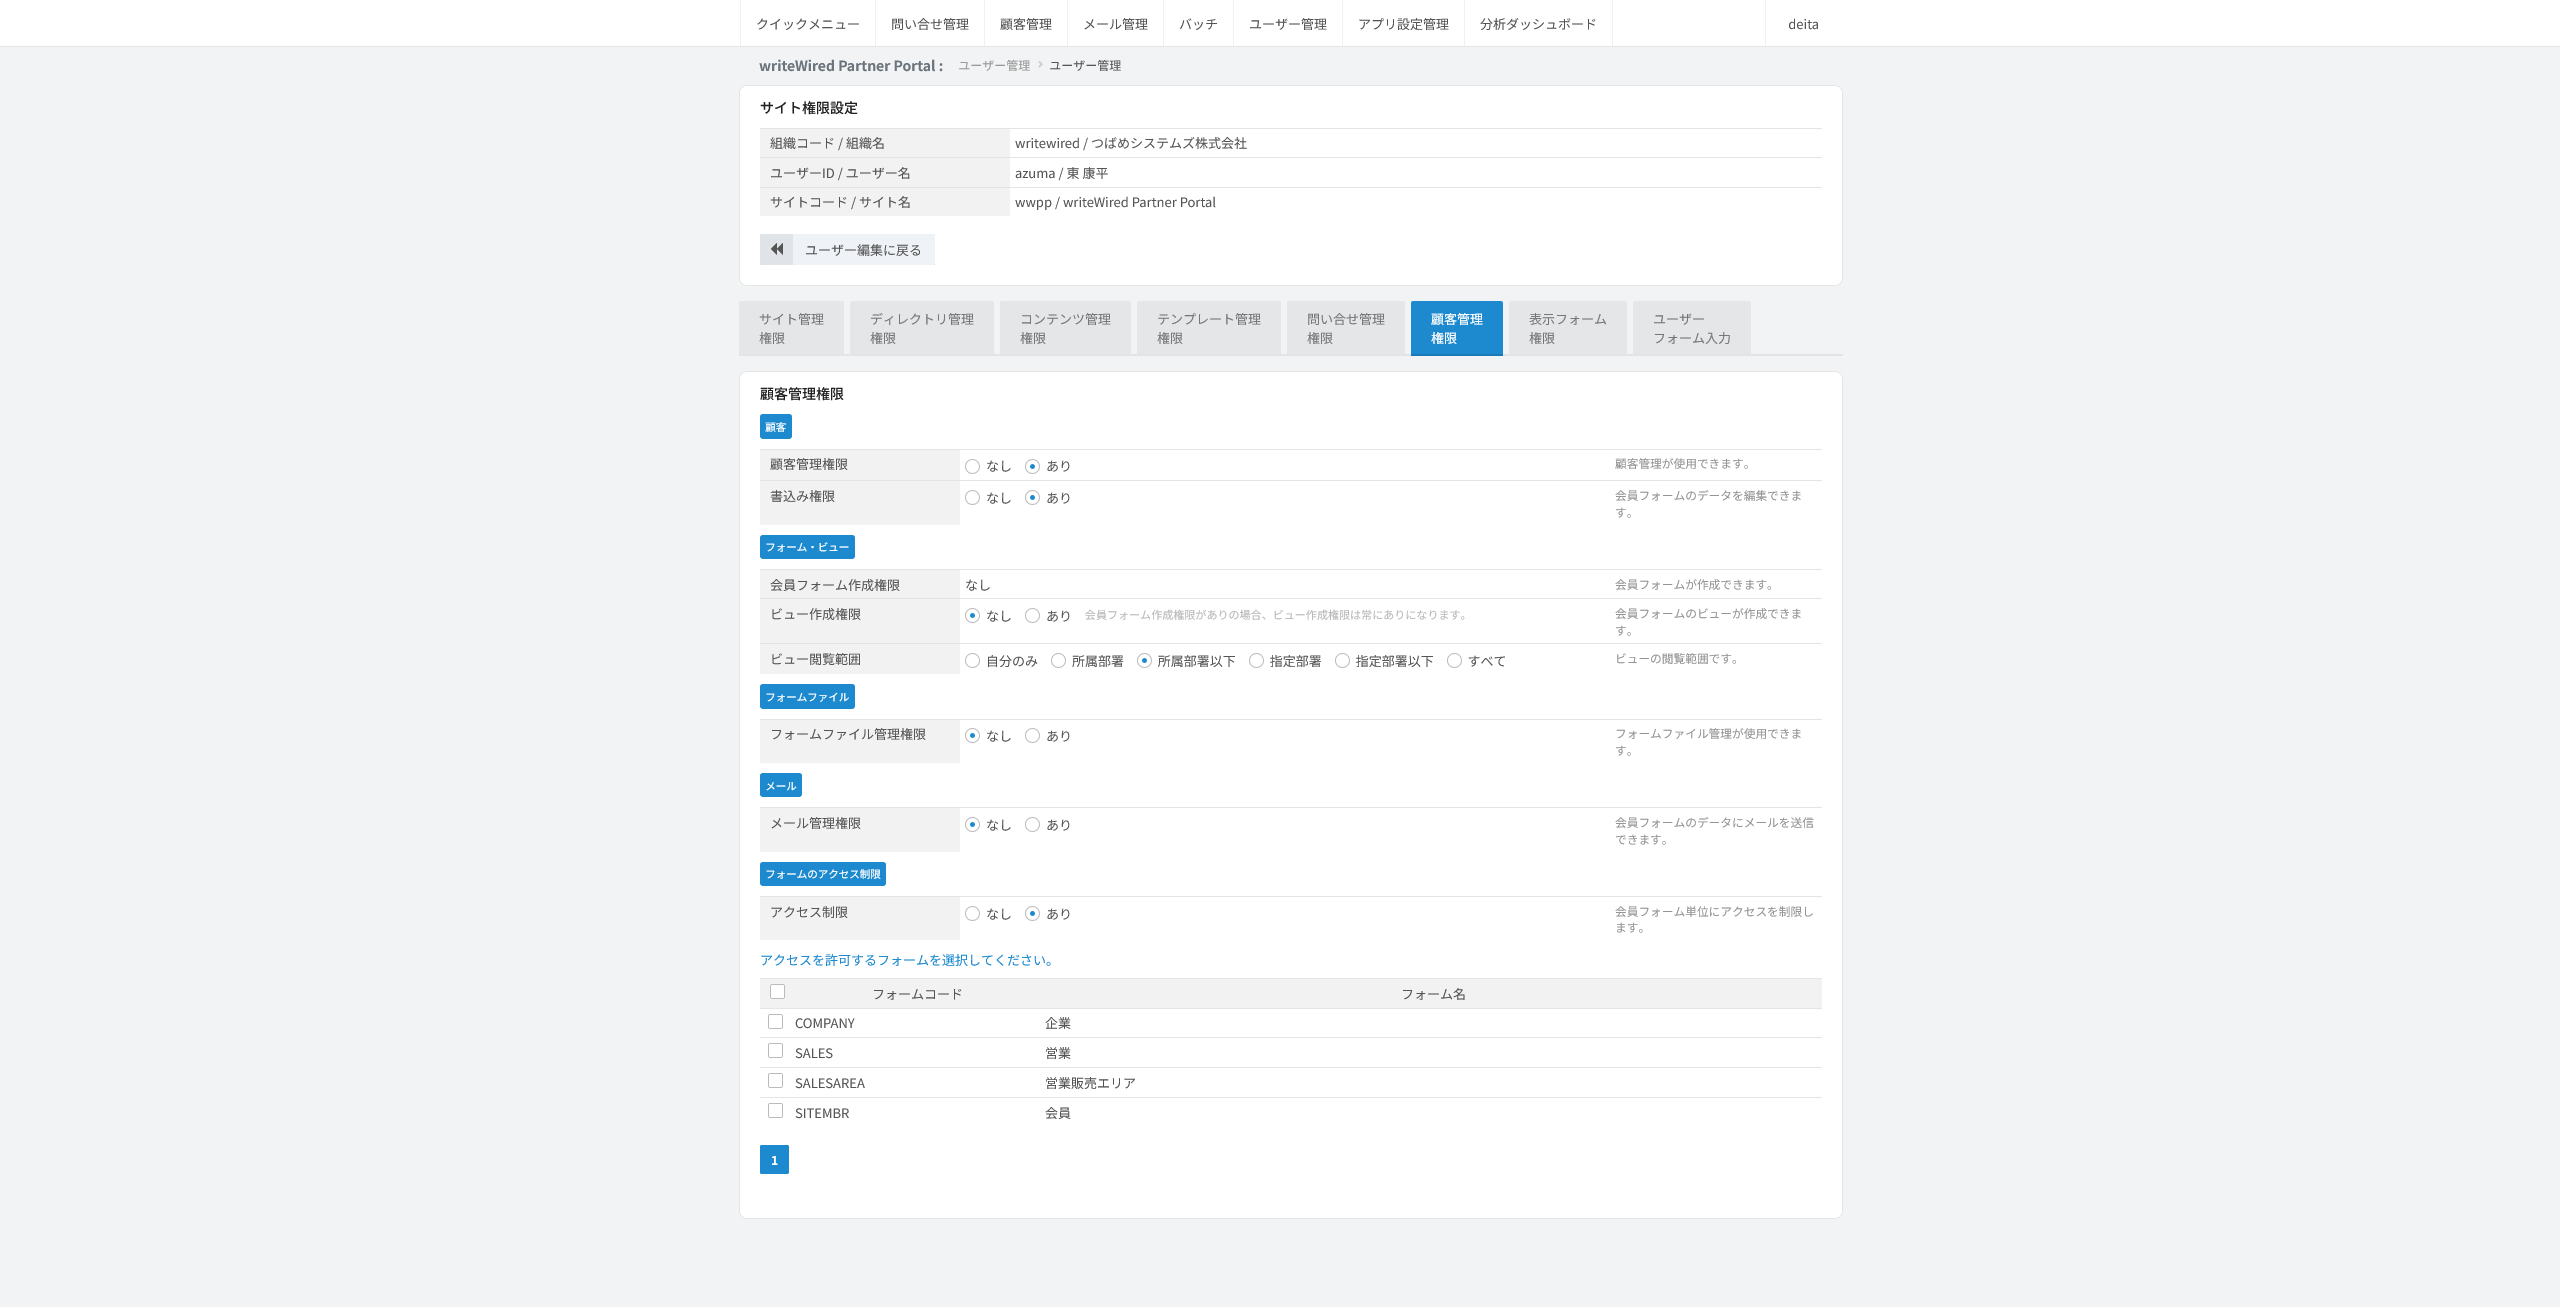Viewport: 2560px width, 1307px height.
Task: Click the フォームファイル section label
Action: 807,697
